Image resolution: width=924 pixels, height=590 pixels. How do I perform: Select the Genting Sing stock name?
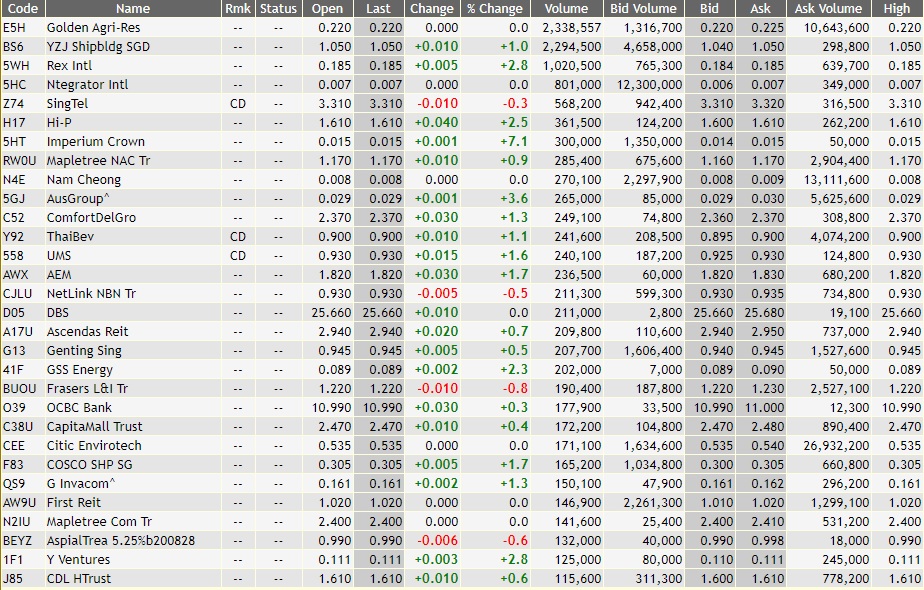click(84, 351)
